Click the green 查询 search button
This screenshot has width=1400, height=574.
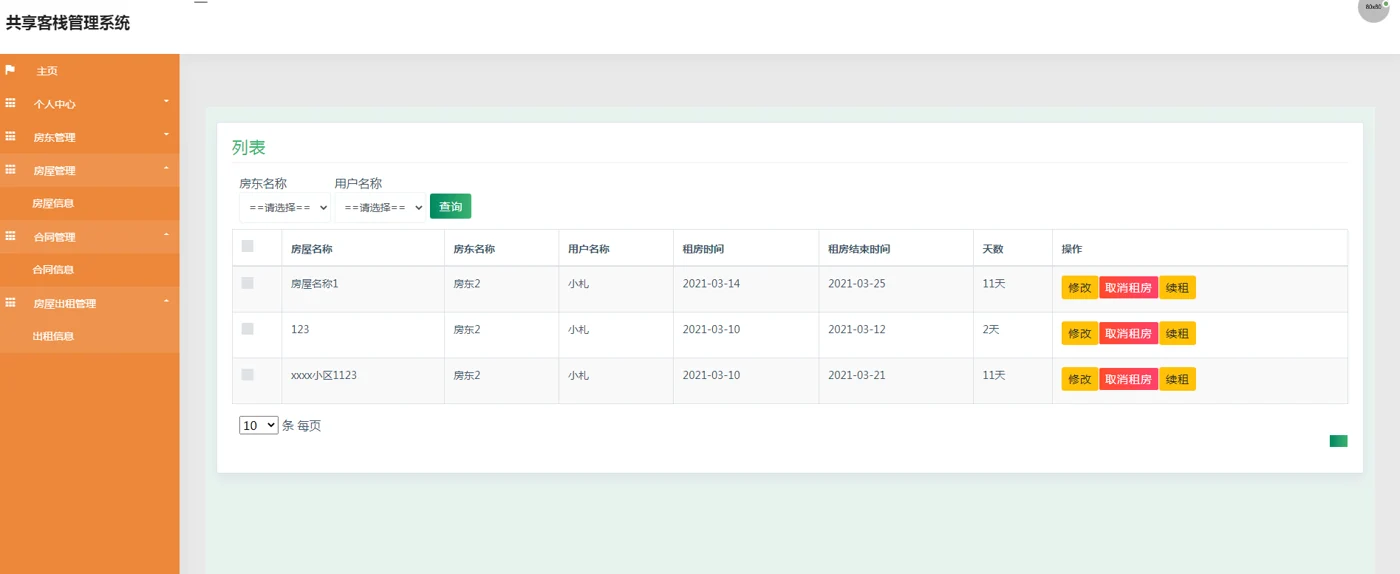pos(450,206)
